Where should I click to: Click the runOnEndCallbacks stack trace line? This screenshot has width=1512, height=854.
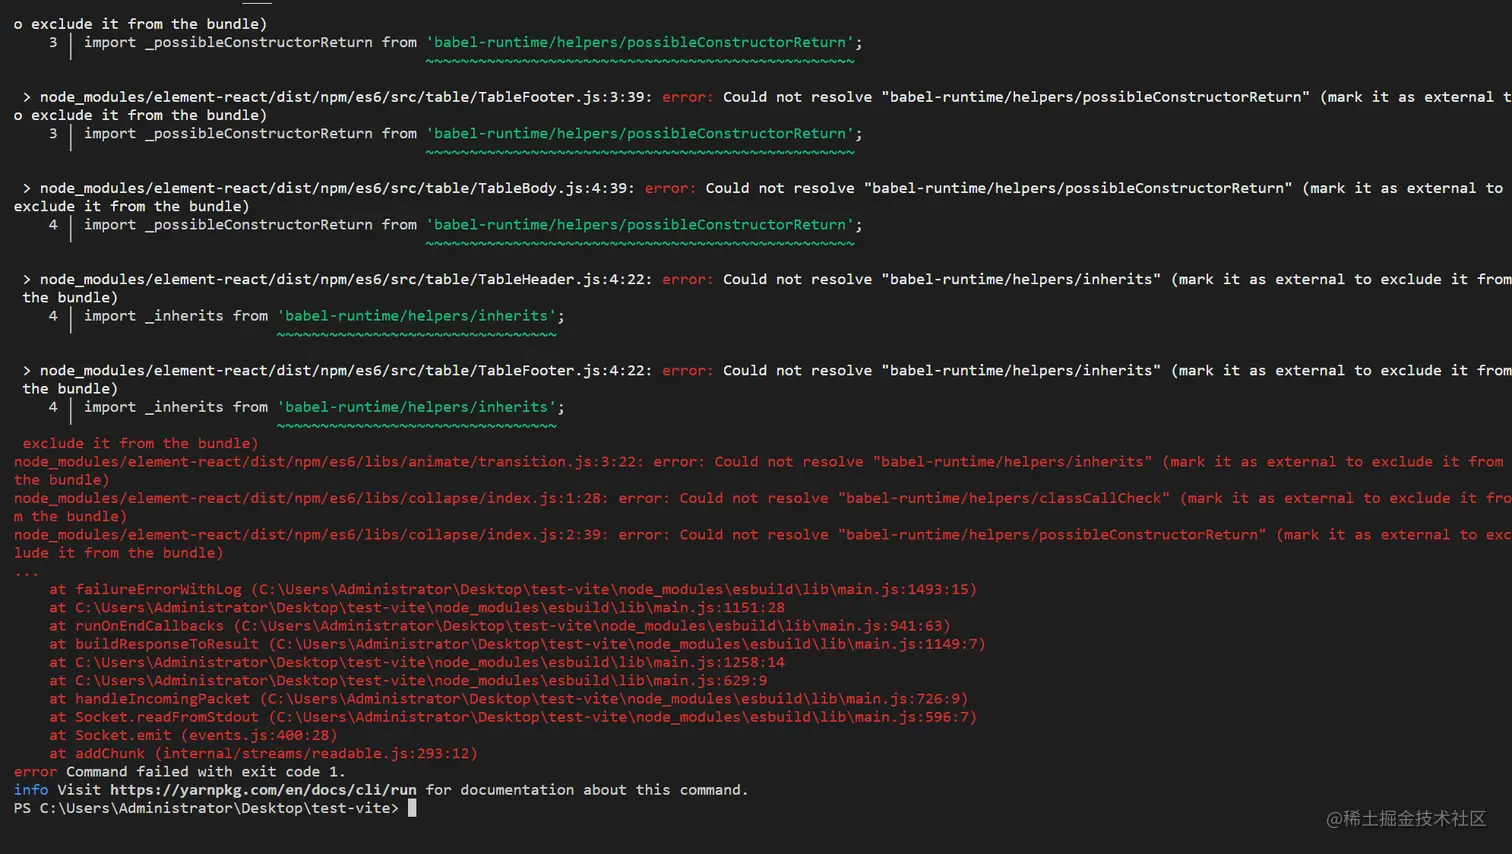(x=500, y=626)
